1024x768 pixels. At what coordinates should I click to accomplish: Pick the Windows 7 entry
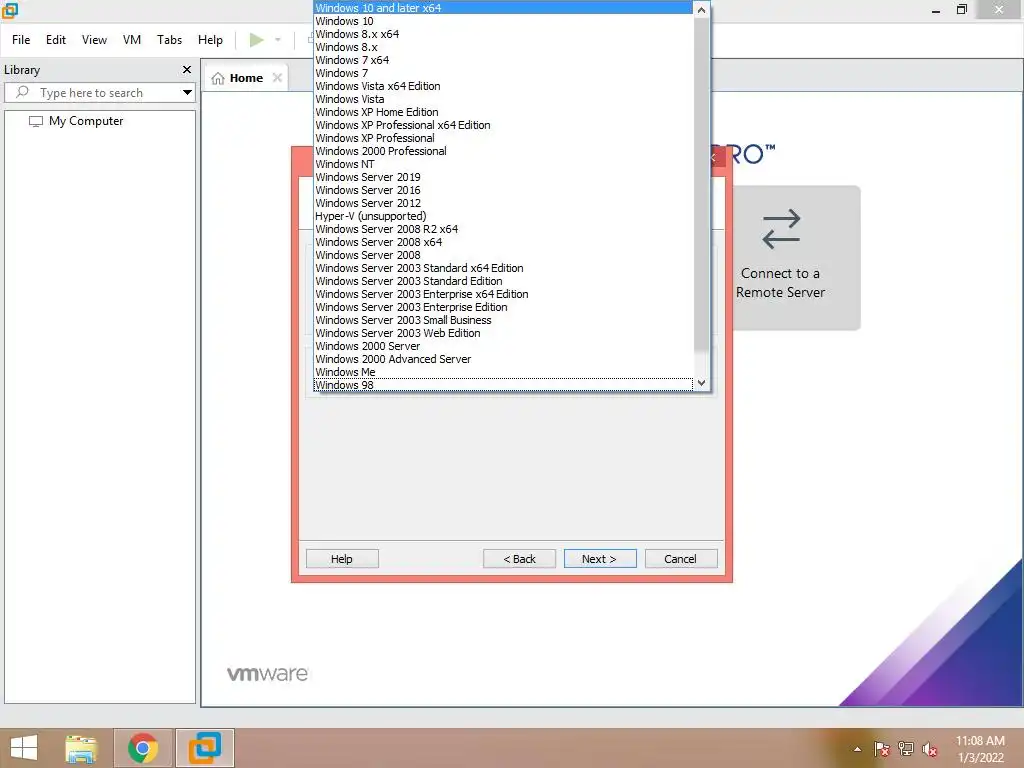pyautogui.click(x=503, y=73)
